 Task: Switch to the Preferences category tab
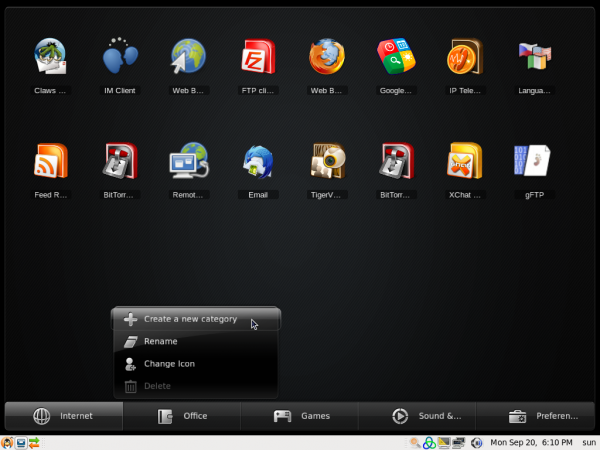coord(535,416)
